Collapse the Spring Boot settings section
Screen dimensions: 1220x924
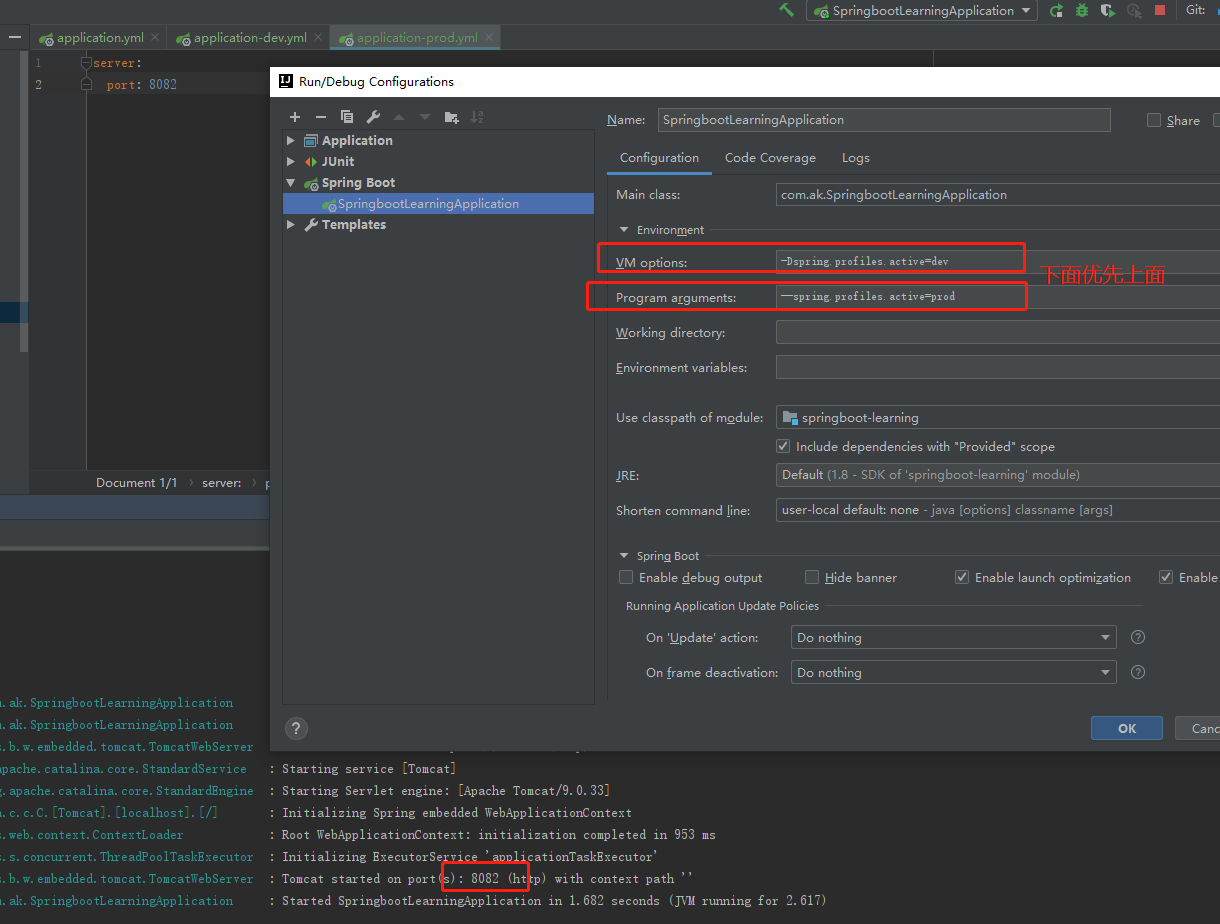point(625,556)
